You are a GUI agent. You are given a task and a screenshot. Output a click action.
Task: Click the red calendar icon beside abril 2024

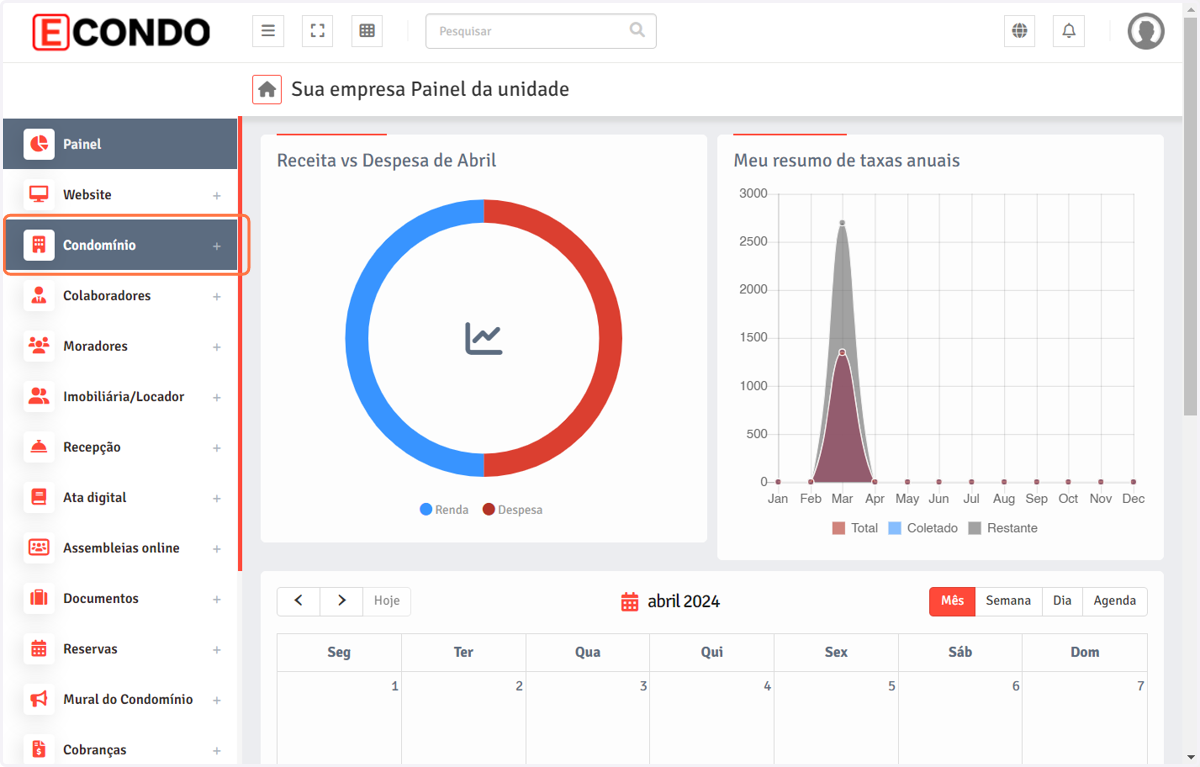(630, 602)
